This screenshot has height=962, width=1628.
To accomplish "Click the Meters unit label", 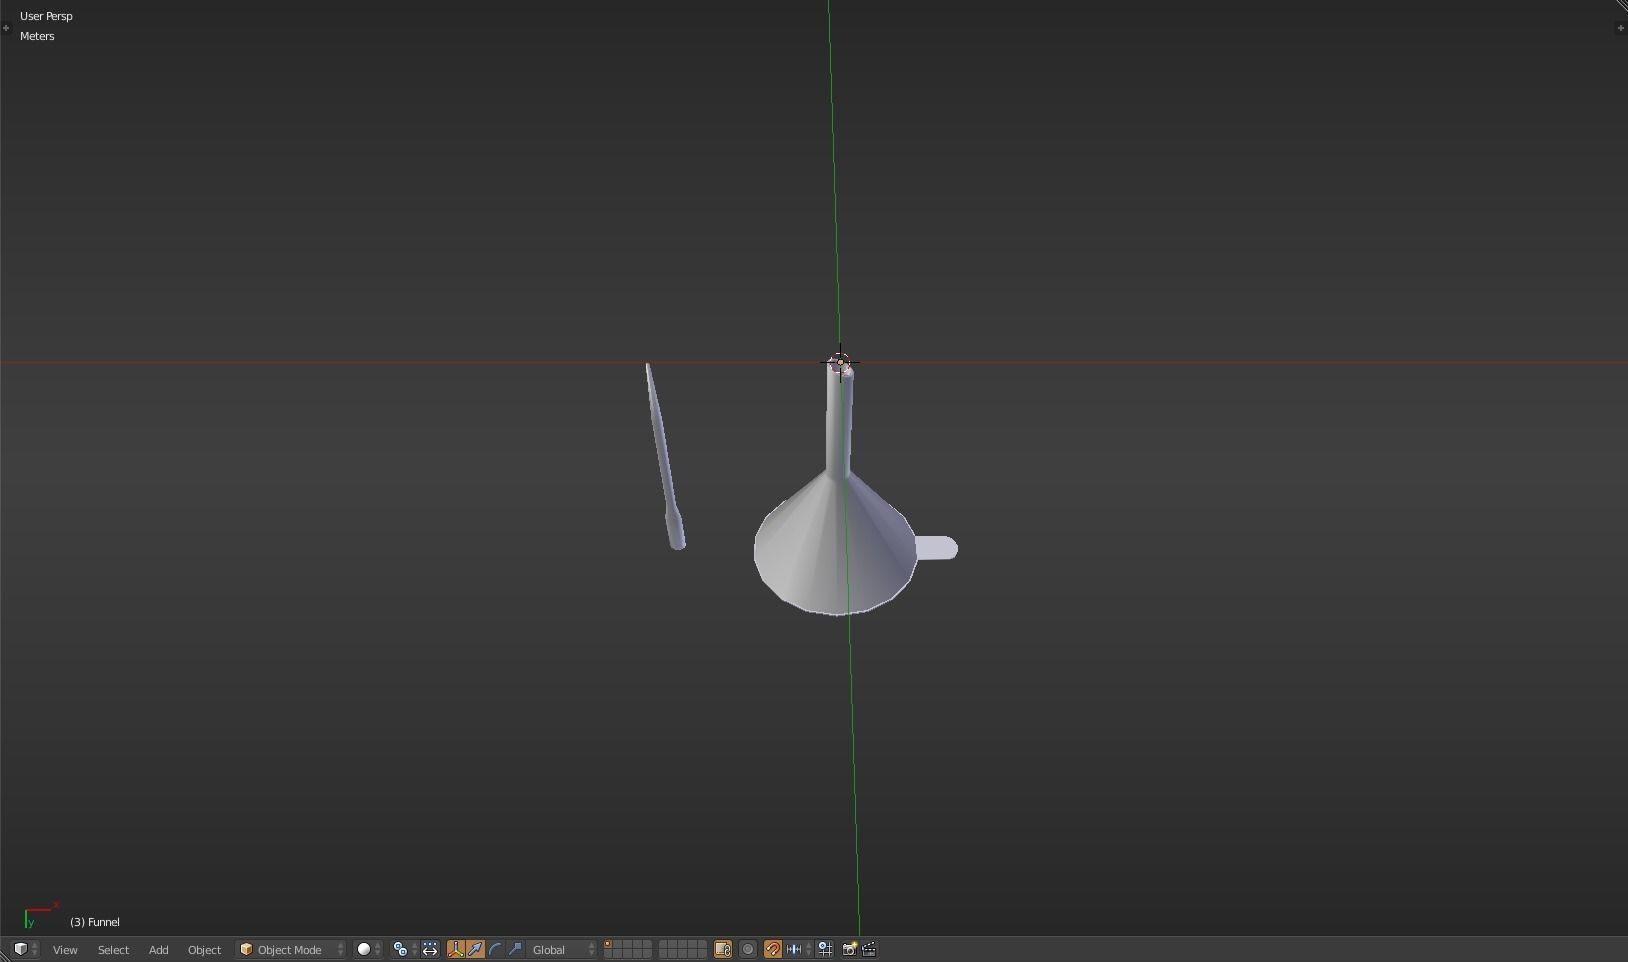I will click(x=37, y=36).
